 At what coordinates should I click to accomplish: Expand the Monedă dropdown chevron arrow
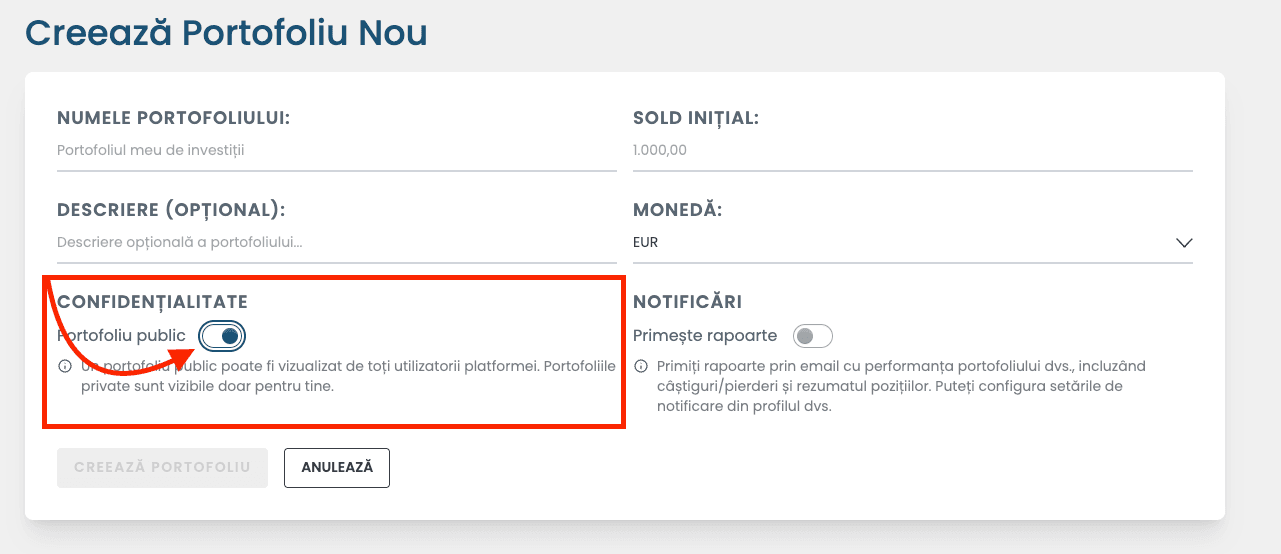(x=1184, y=243)
